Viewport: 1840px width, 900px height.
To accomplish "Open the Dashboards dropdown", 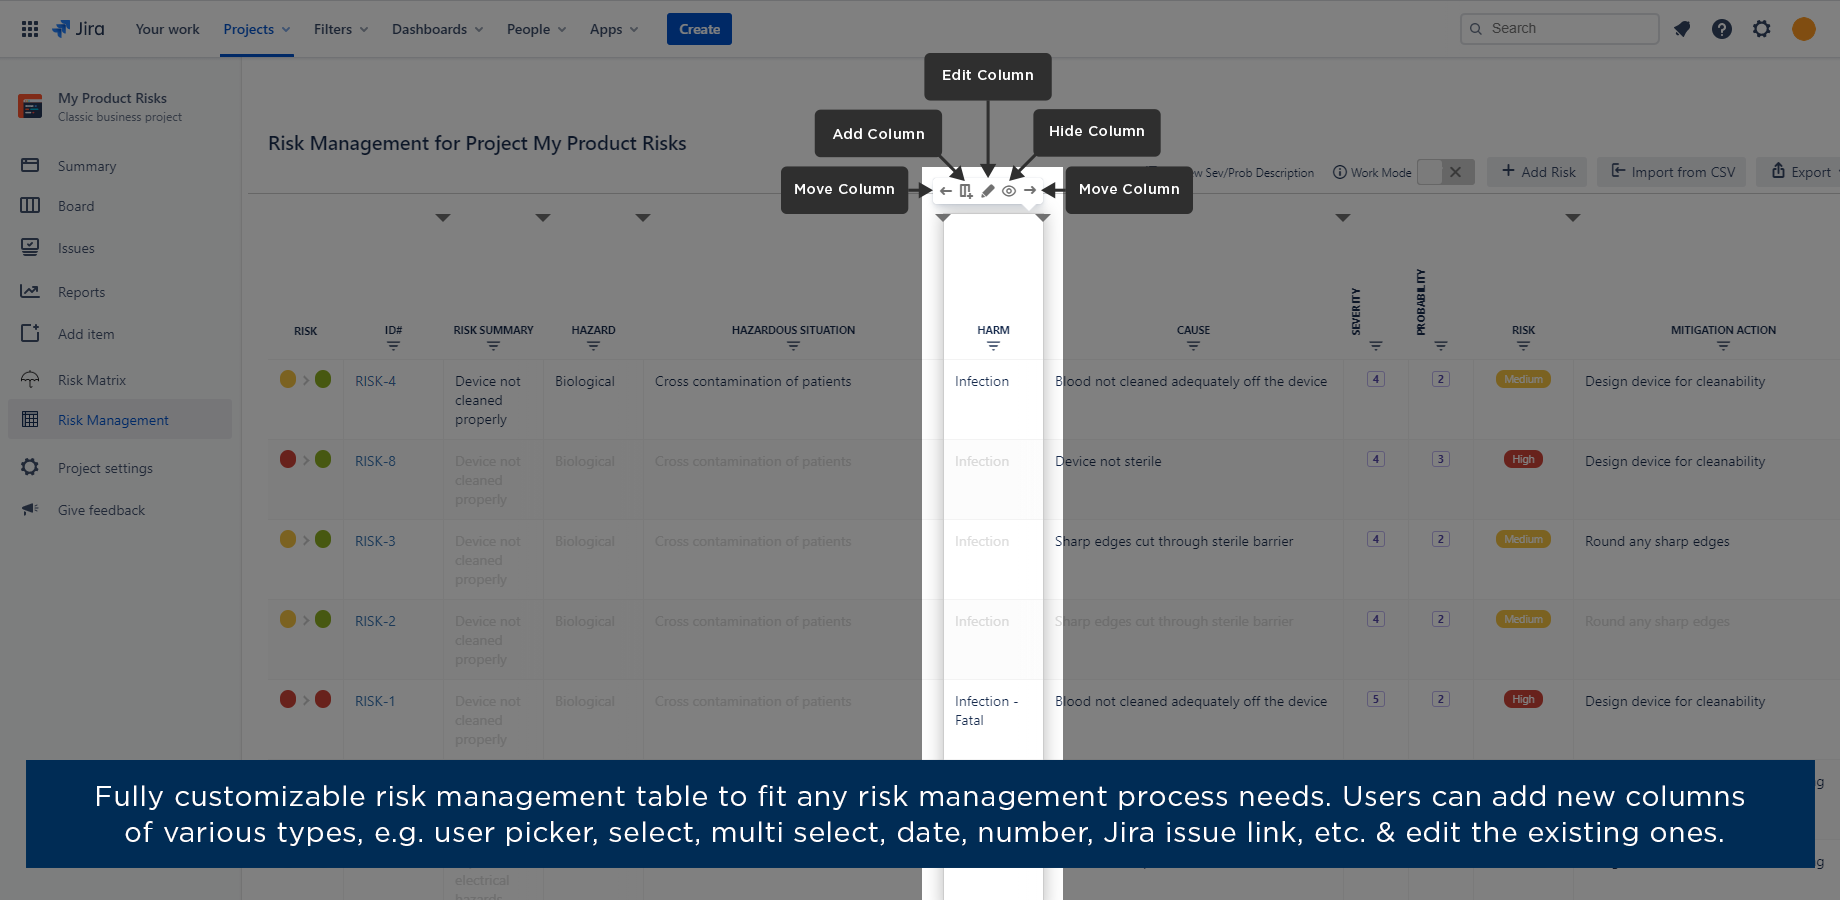I will coord(437,29).
